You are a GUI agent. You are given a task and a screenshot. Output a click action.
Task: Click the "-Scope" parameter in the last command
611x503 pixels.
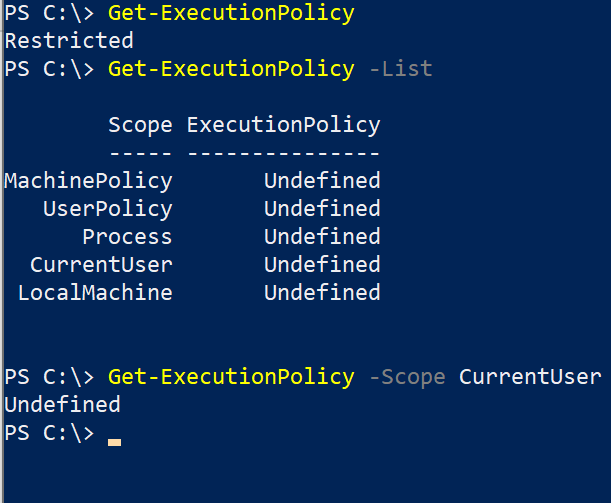(x=406, y=377)
